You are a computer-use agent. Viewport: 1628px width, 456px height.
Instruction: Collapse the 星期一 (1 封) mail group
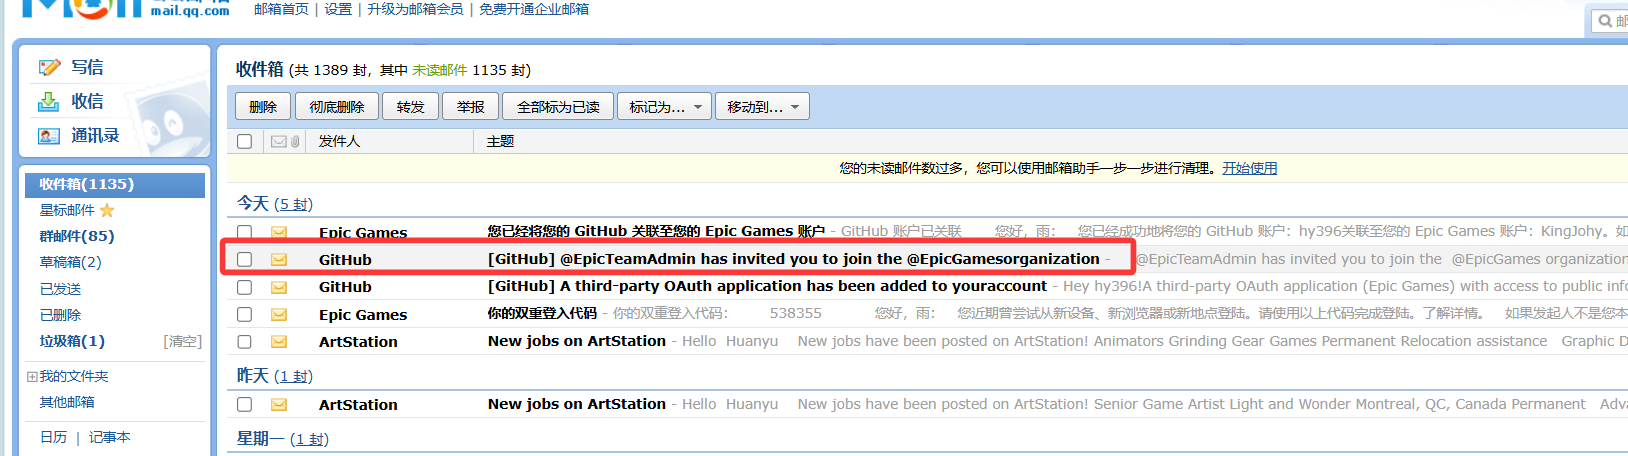coord(283,439)
